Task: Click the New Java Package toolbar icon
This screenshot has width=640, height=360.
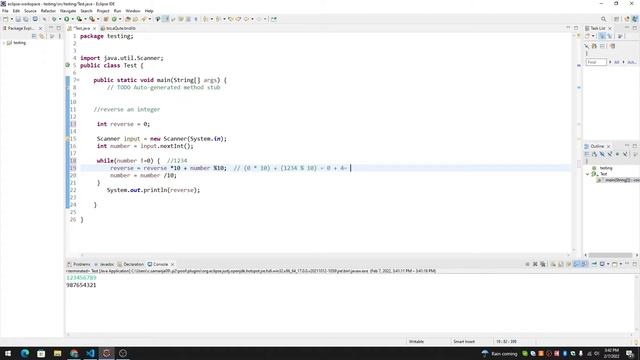Action: (x=106, y=19)
